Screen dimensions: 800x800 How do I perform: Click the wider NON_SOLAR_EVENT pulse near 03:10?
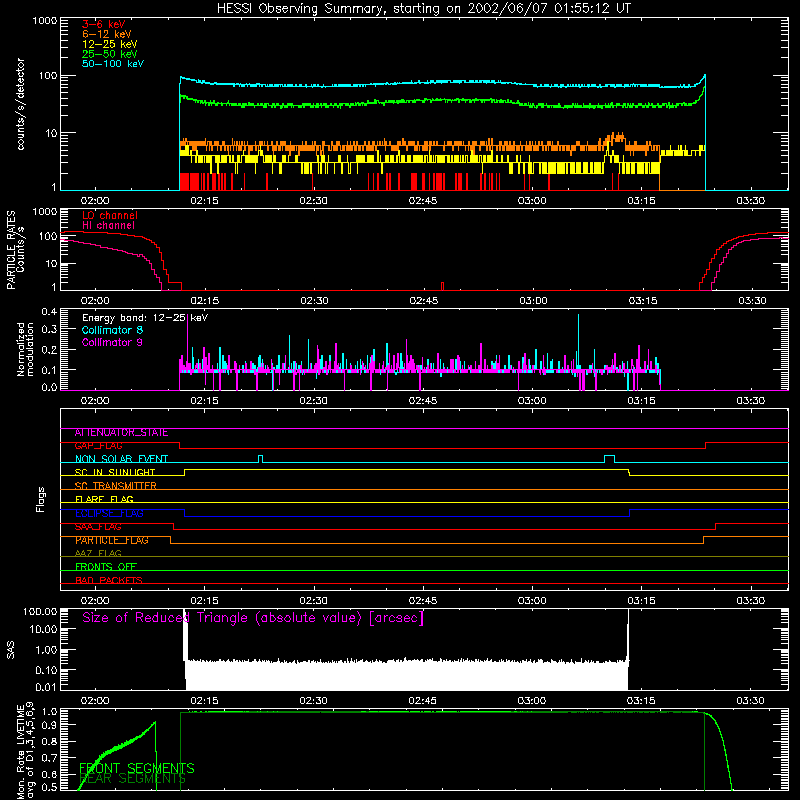609,459
